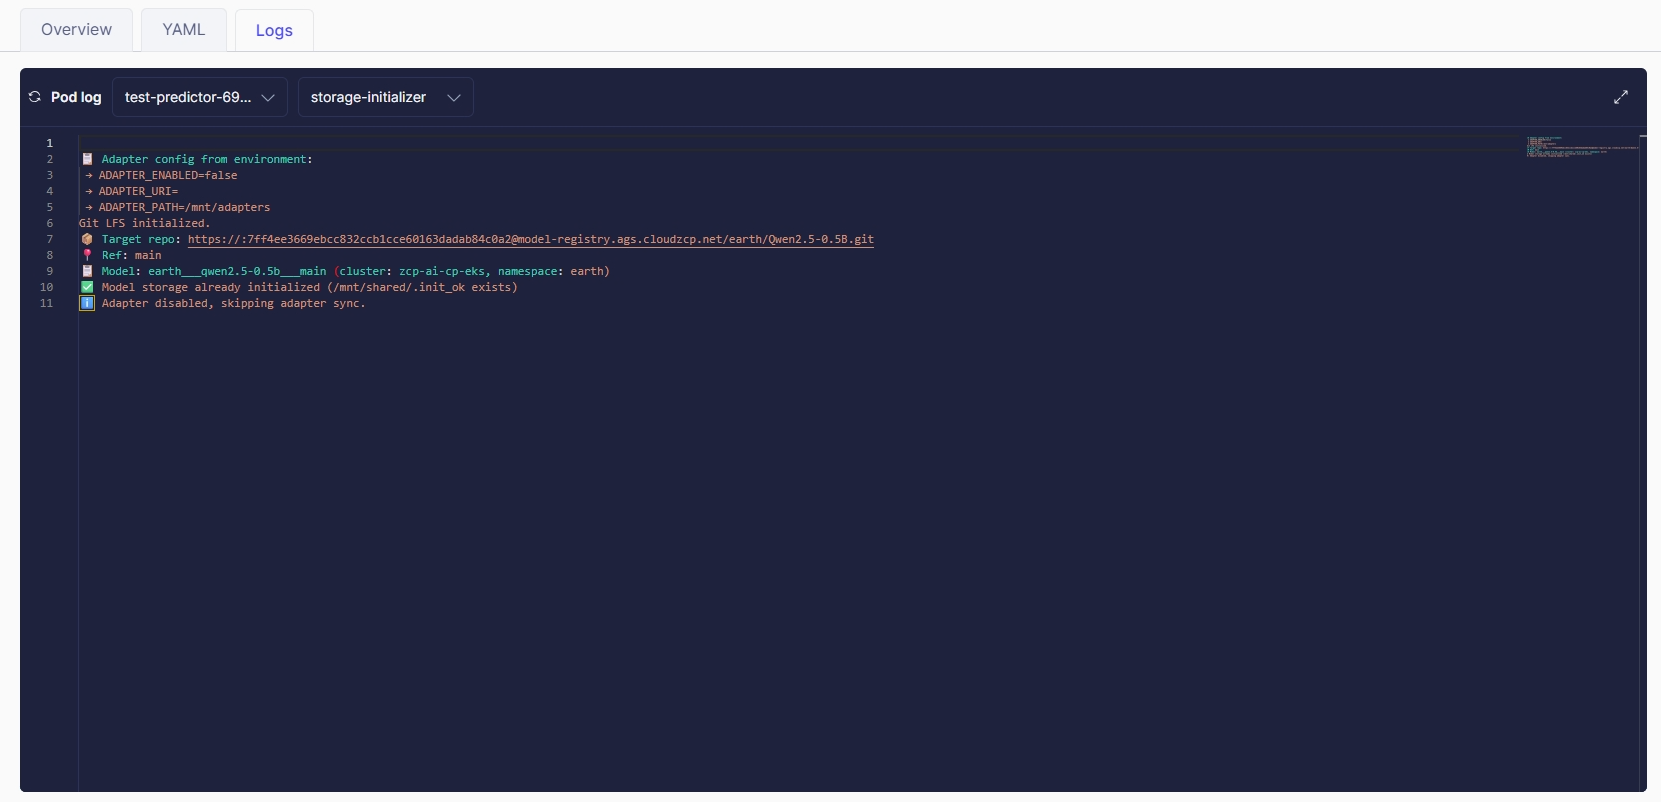Click the clipboard icon before Adapter config
Image resolution: width=1661 pixels, height=802 pixels.
[87, 159]
